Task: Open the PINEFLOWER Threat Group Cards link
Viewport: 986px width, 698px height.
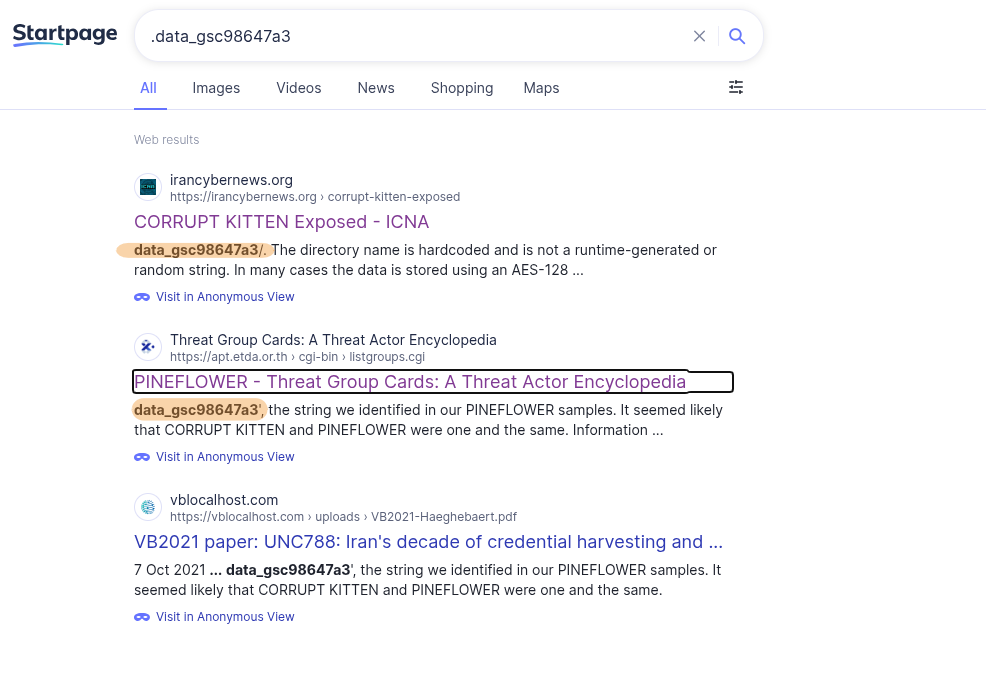Action: click(410, 382)
